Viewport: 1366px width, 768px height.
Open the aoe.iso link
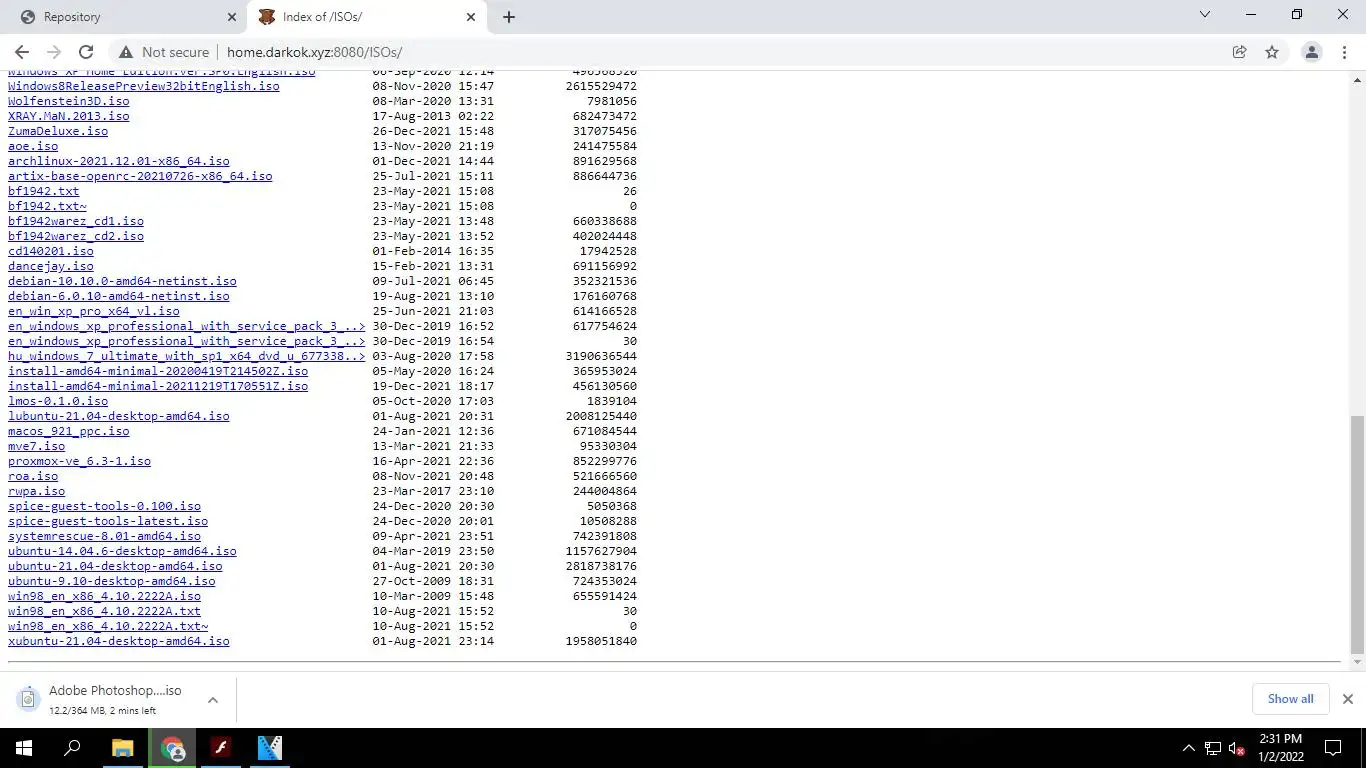[33, 146]
